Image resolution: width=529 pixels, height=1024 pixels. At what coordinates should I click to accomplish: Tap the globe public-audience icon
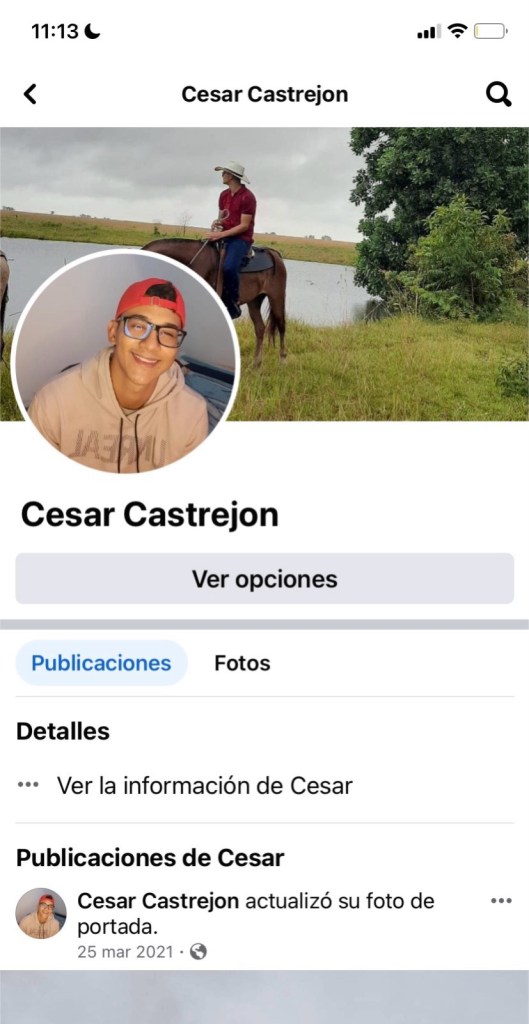(198, 952)
